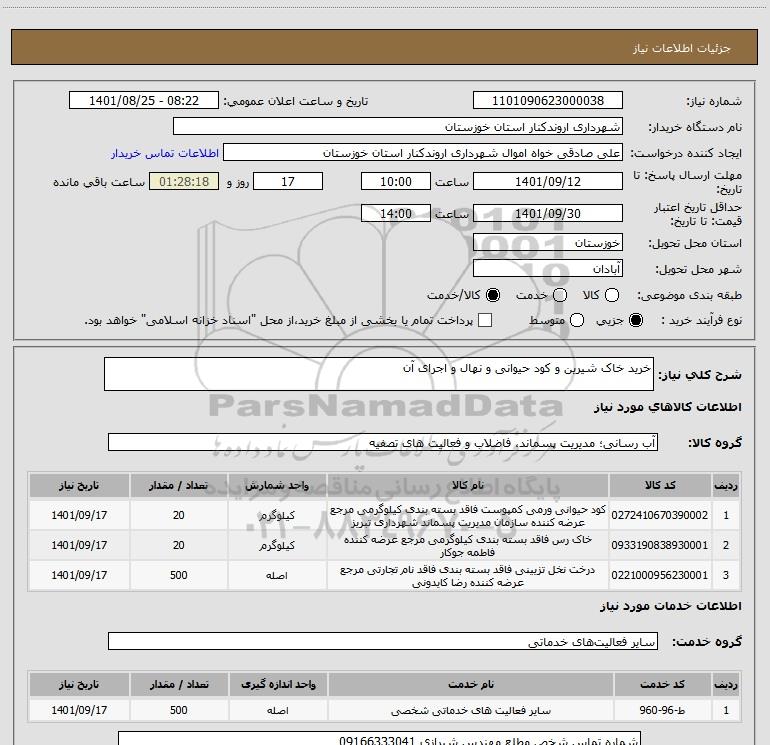Click the service group field سایر فعالیت‌های خدماتی
Image resolution: width=770 pixels, height=745 pixels.
pyautogui.click(x=383, y=641)
